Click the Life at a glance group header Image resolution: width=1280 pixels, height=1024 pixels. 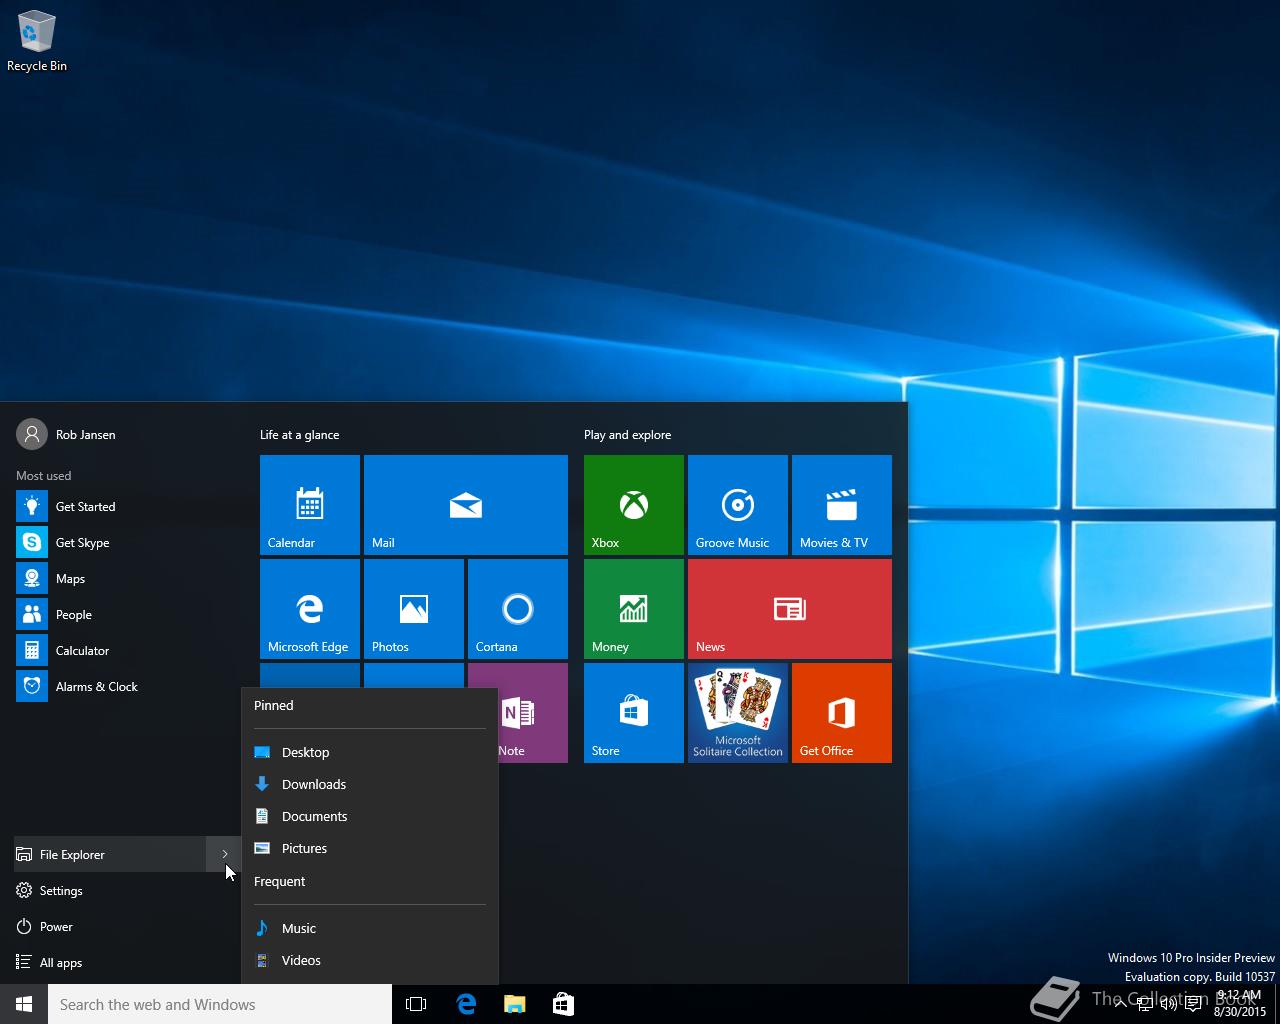[x=299, y=435]
